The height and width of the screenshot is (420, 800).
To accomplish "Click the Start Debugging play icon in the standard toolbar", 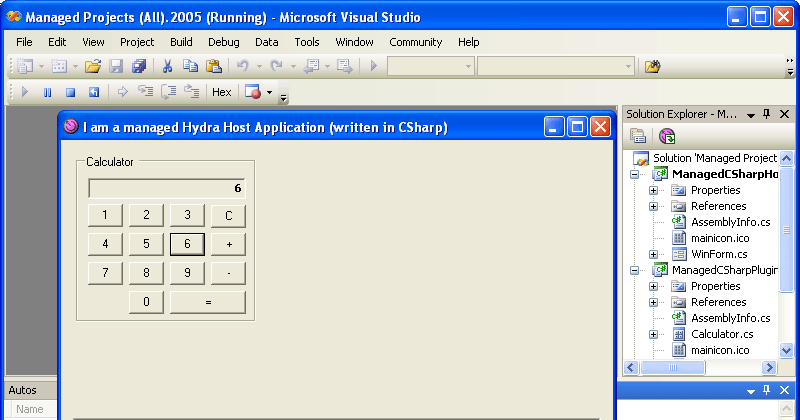I will tap(373, 66).
